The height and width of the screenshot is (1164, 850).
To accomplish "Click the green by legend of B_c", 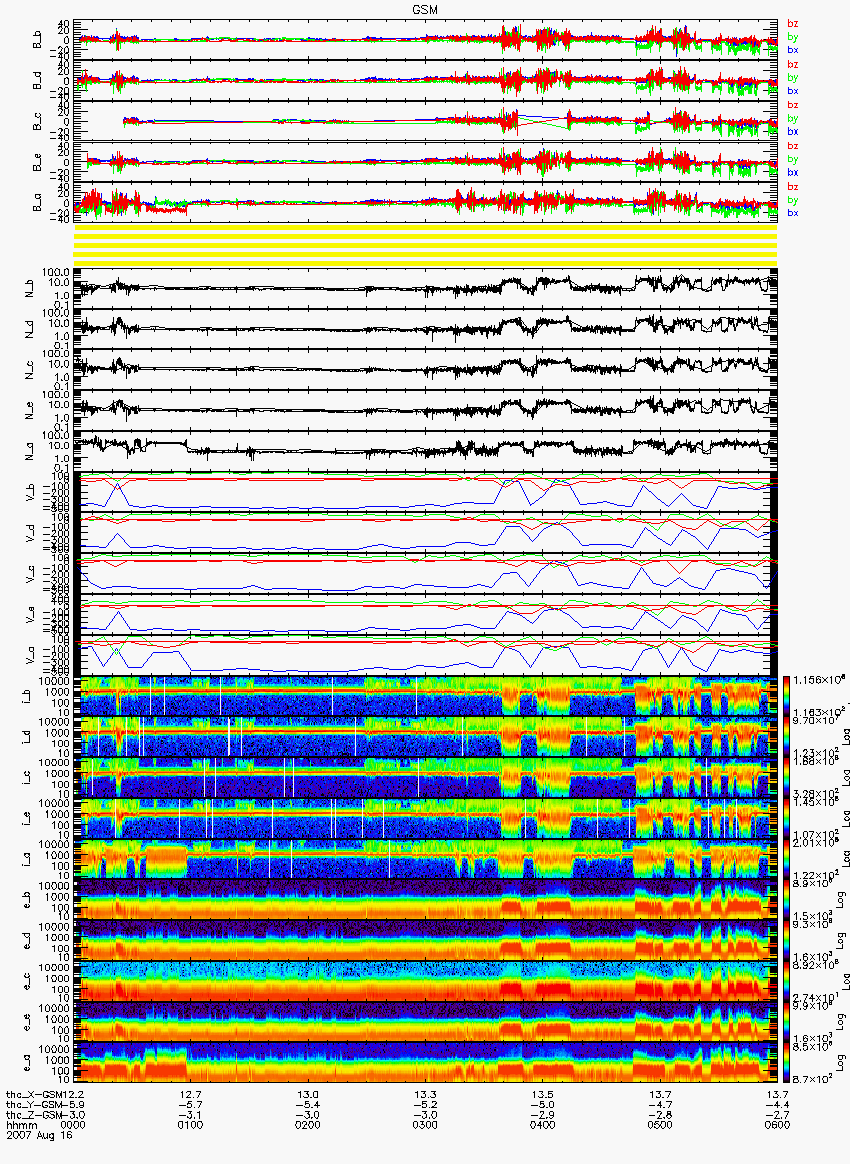I will [793, 118].
